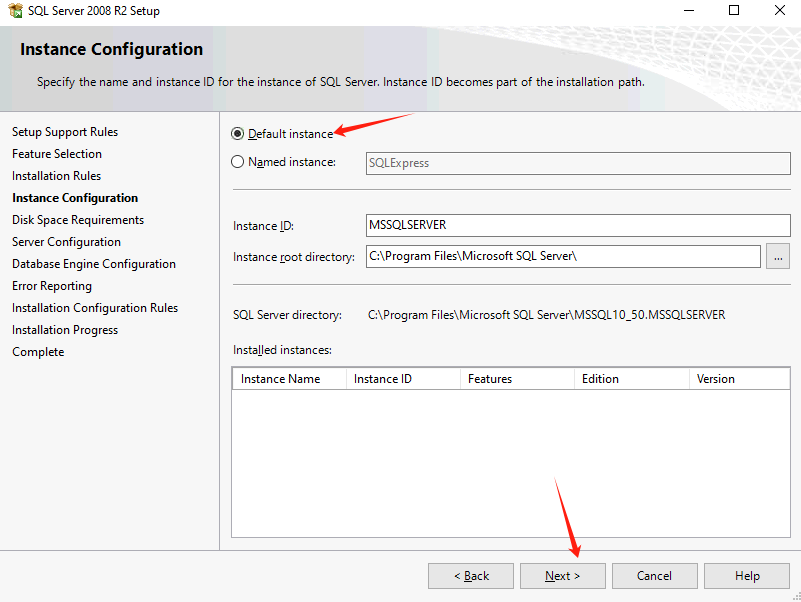Select Error Reporting step

(x=52, y=286)
